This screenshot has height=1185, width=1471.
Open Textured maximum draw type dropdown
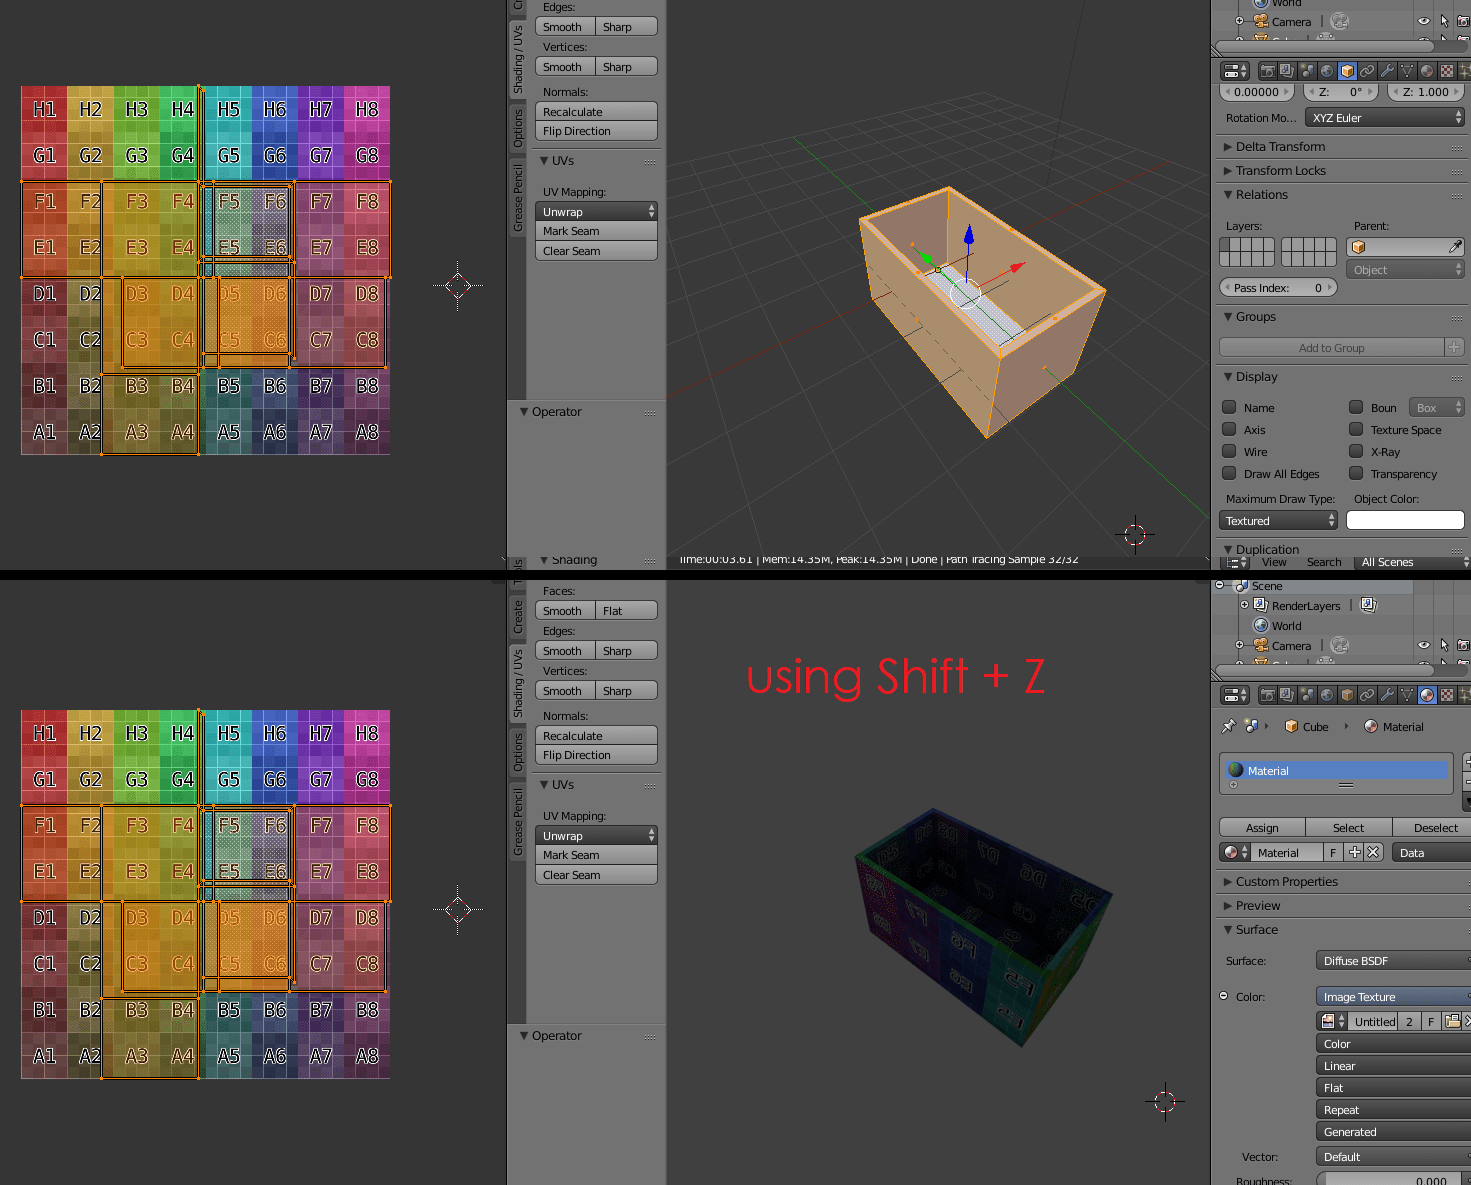click(1279, 520)
